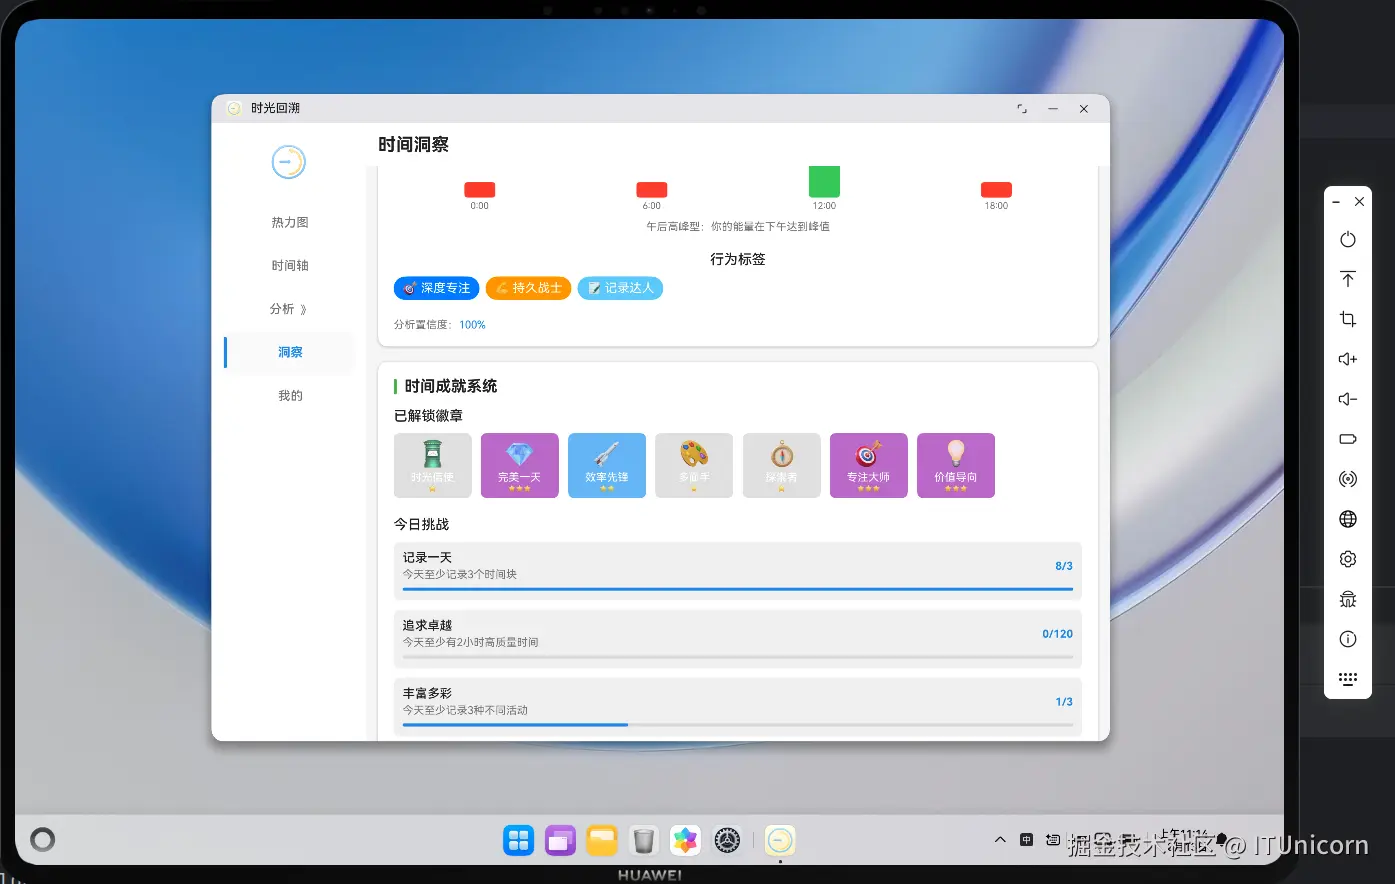Viewport: 1395px width, 884px height.
Task: Minimize the 时光回溯 window
Action: click(x=1053, y=109)
